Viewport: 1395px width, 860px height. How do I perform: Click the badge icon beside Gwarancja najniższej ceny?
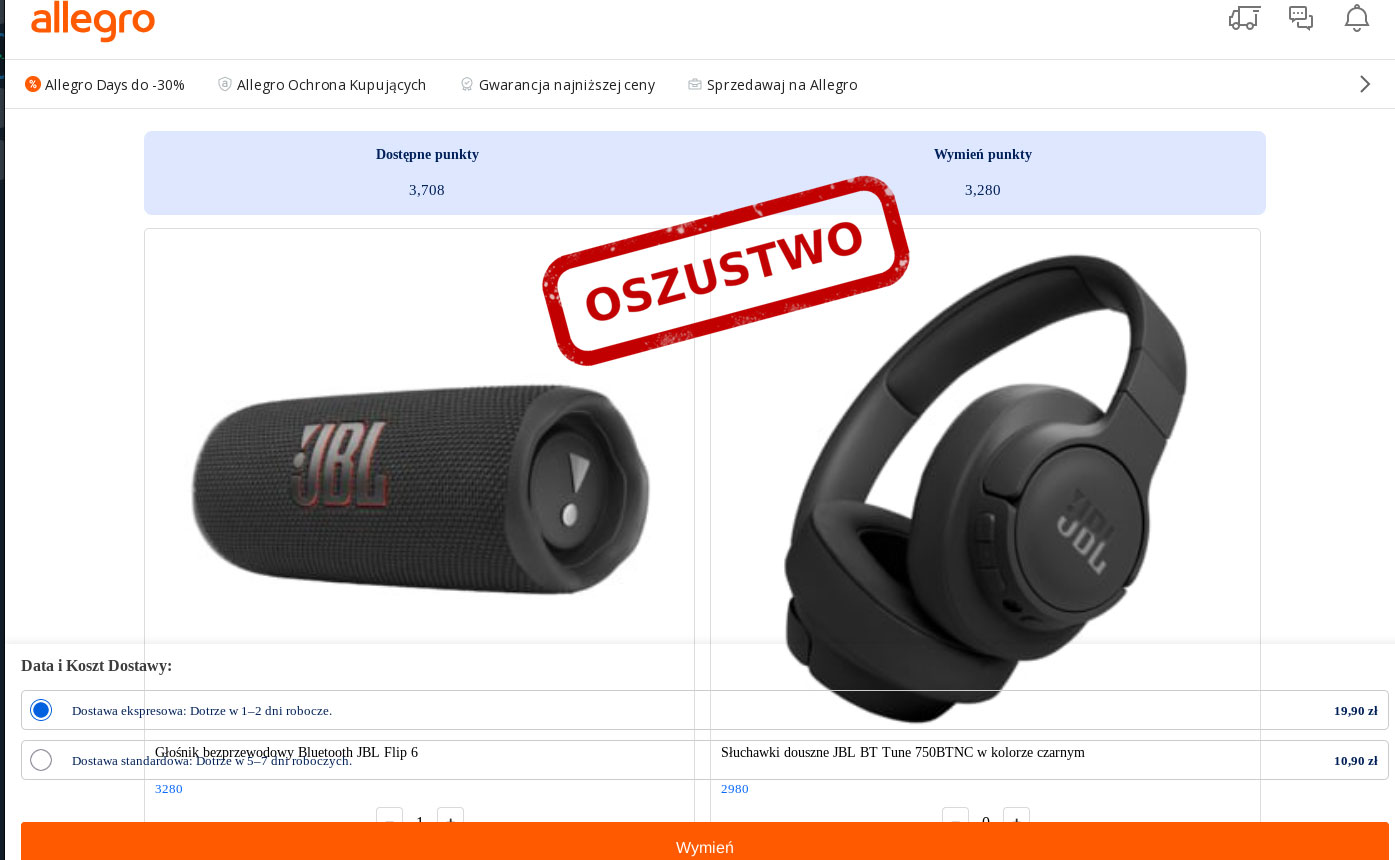click(x=466, y=84)
